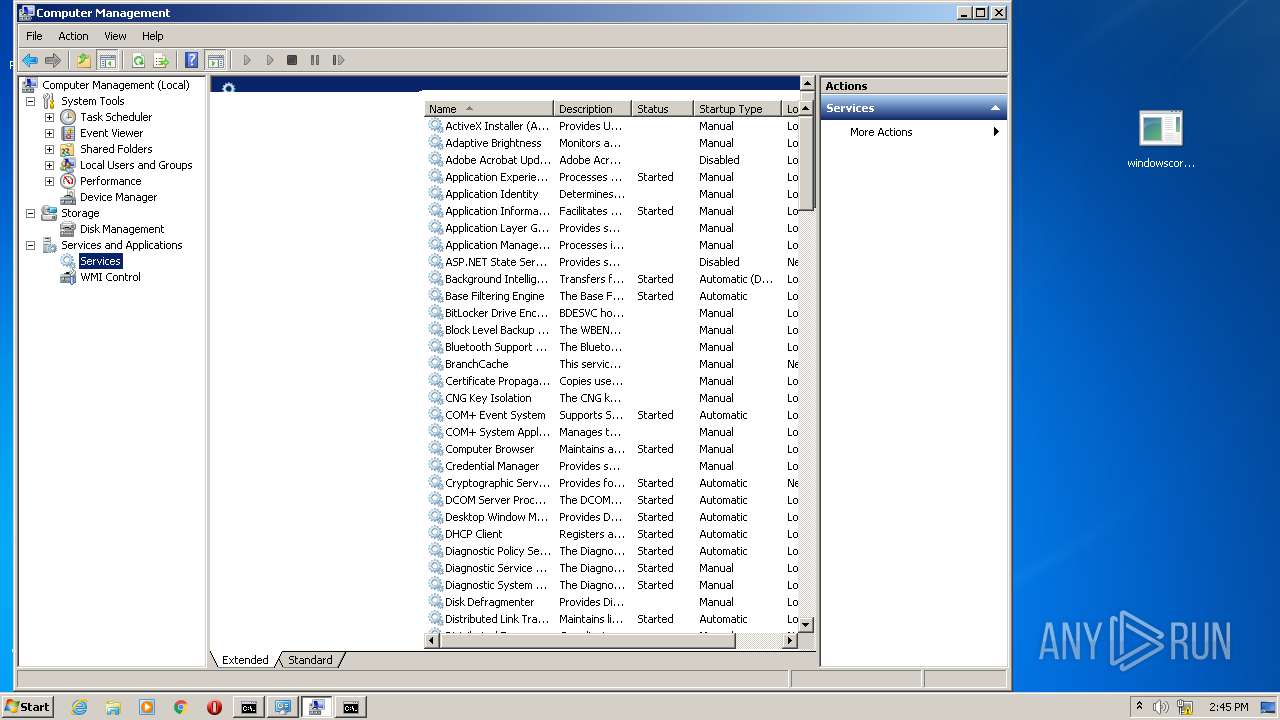This screenshot has height=720, width=1280.
Task: Click the Up one level toolbar icon
Action: click(84, 60)
